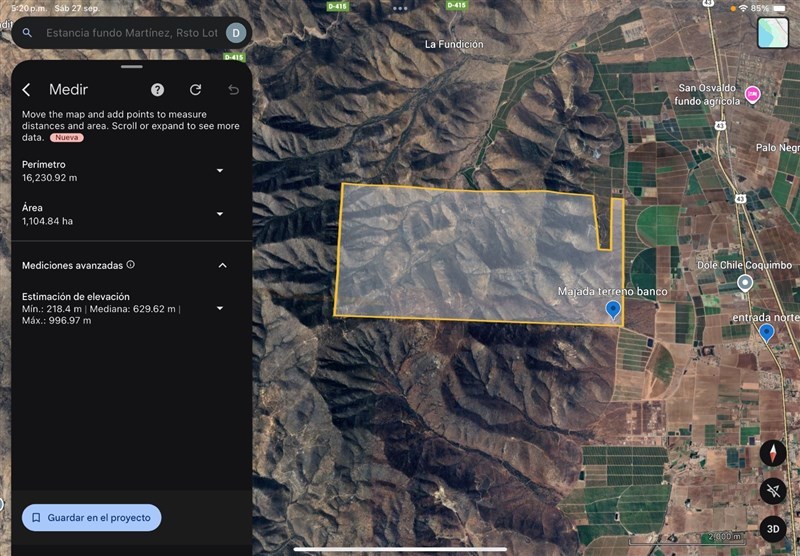Viewport: 800px width, 556px height.
Task: Reset map orientation with the compass
Action: pyautogui.click(x=772, y=453)
